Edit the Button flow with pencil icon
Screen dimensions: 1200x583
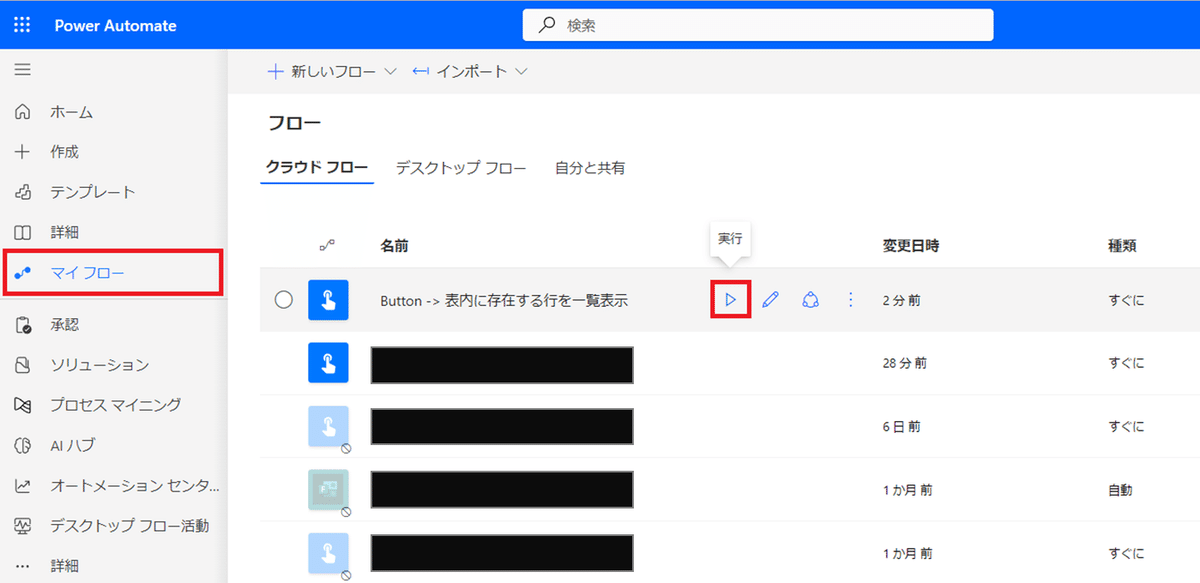770,299
